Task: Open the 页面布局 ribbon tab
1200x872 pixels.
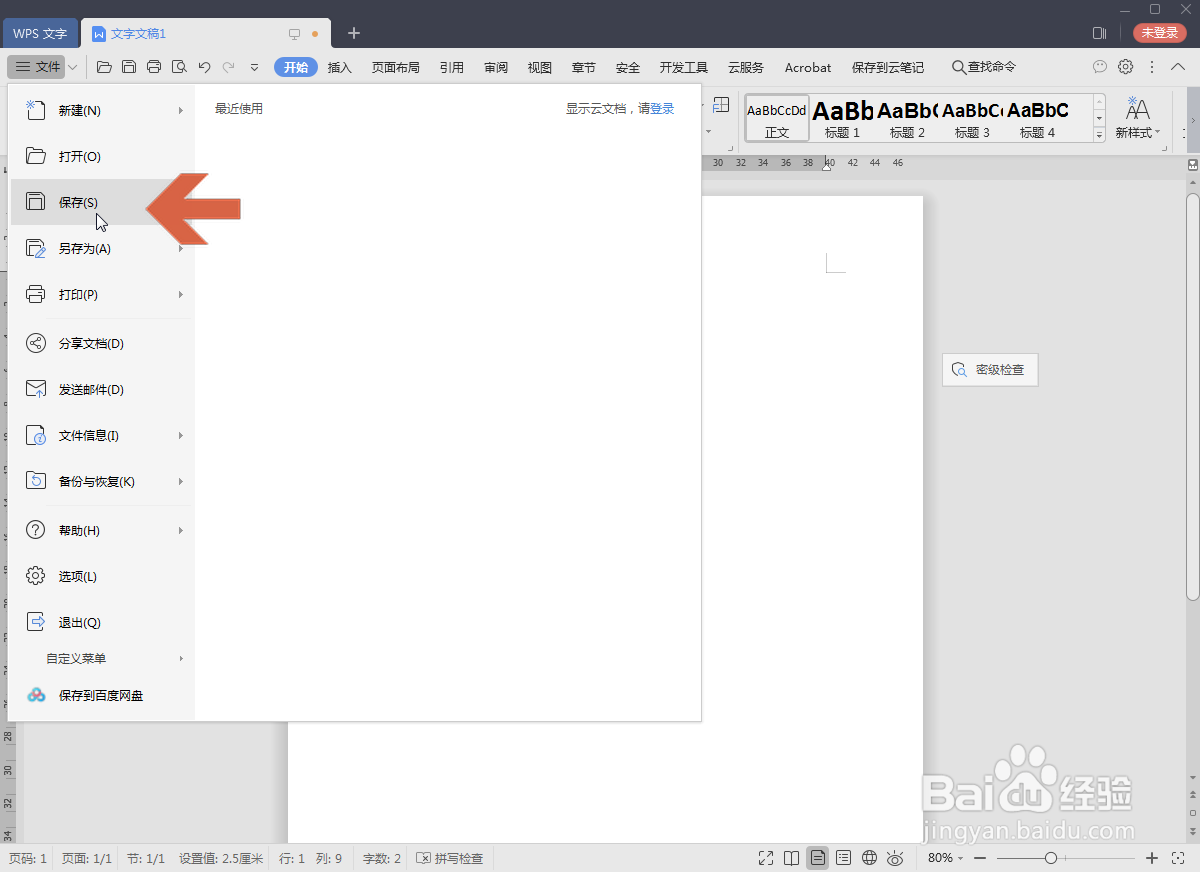Action: pos(396,67)
